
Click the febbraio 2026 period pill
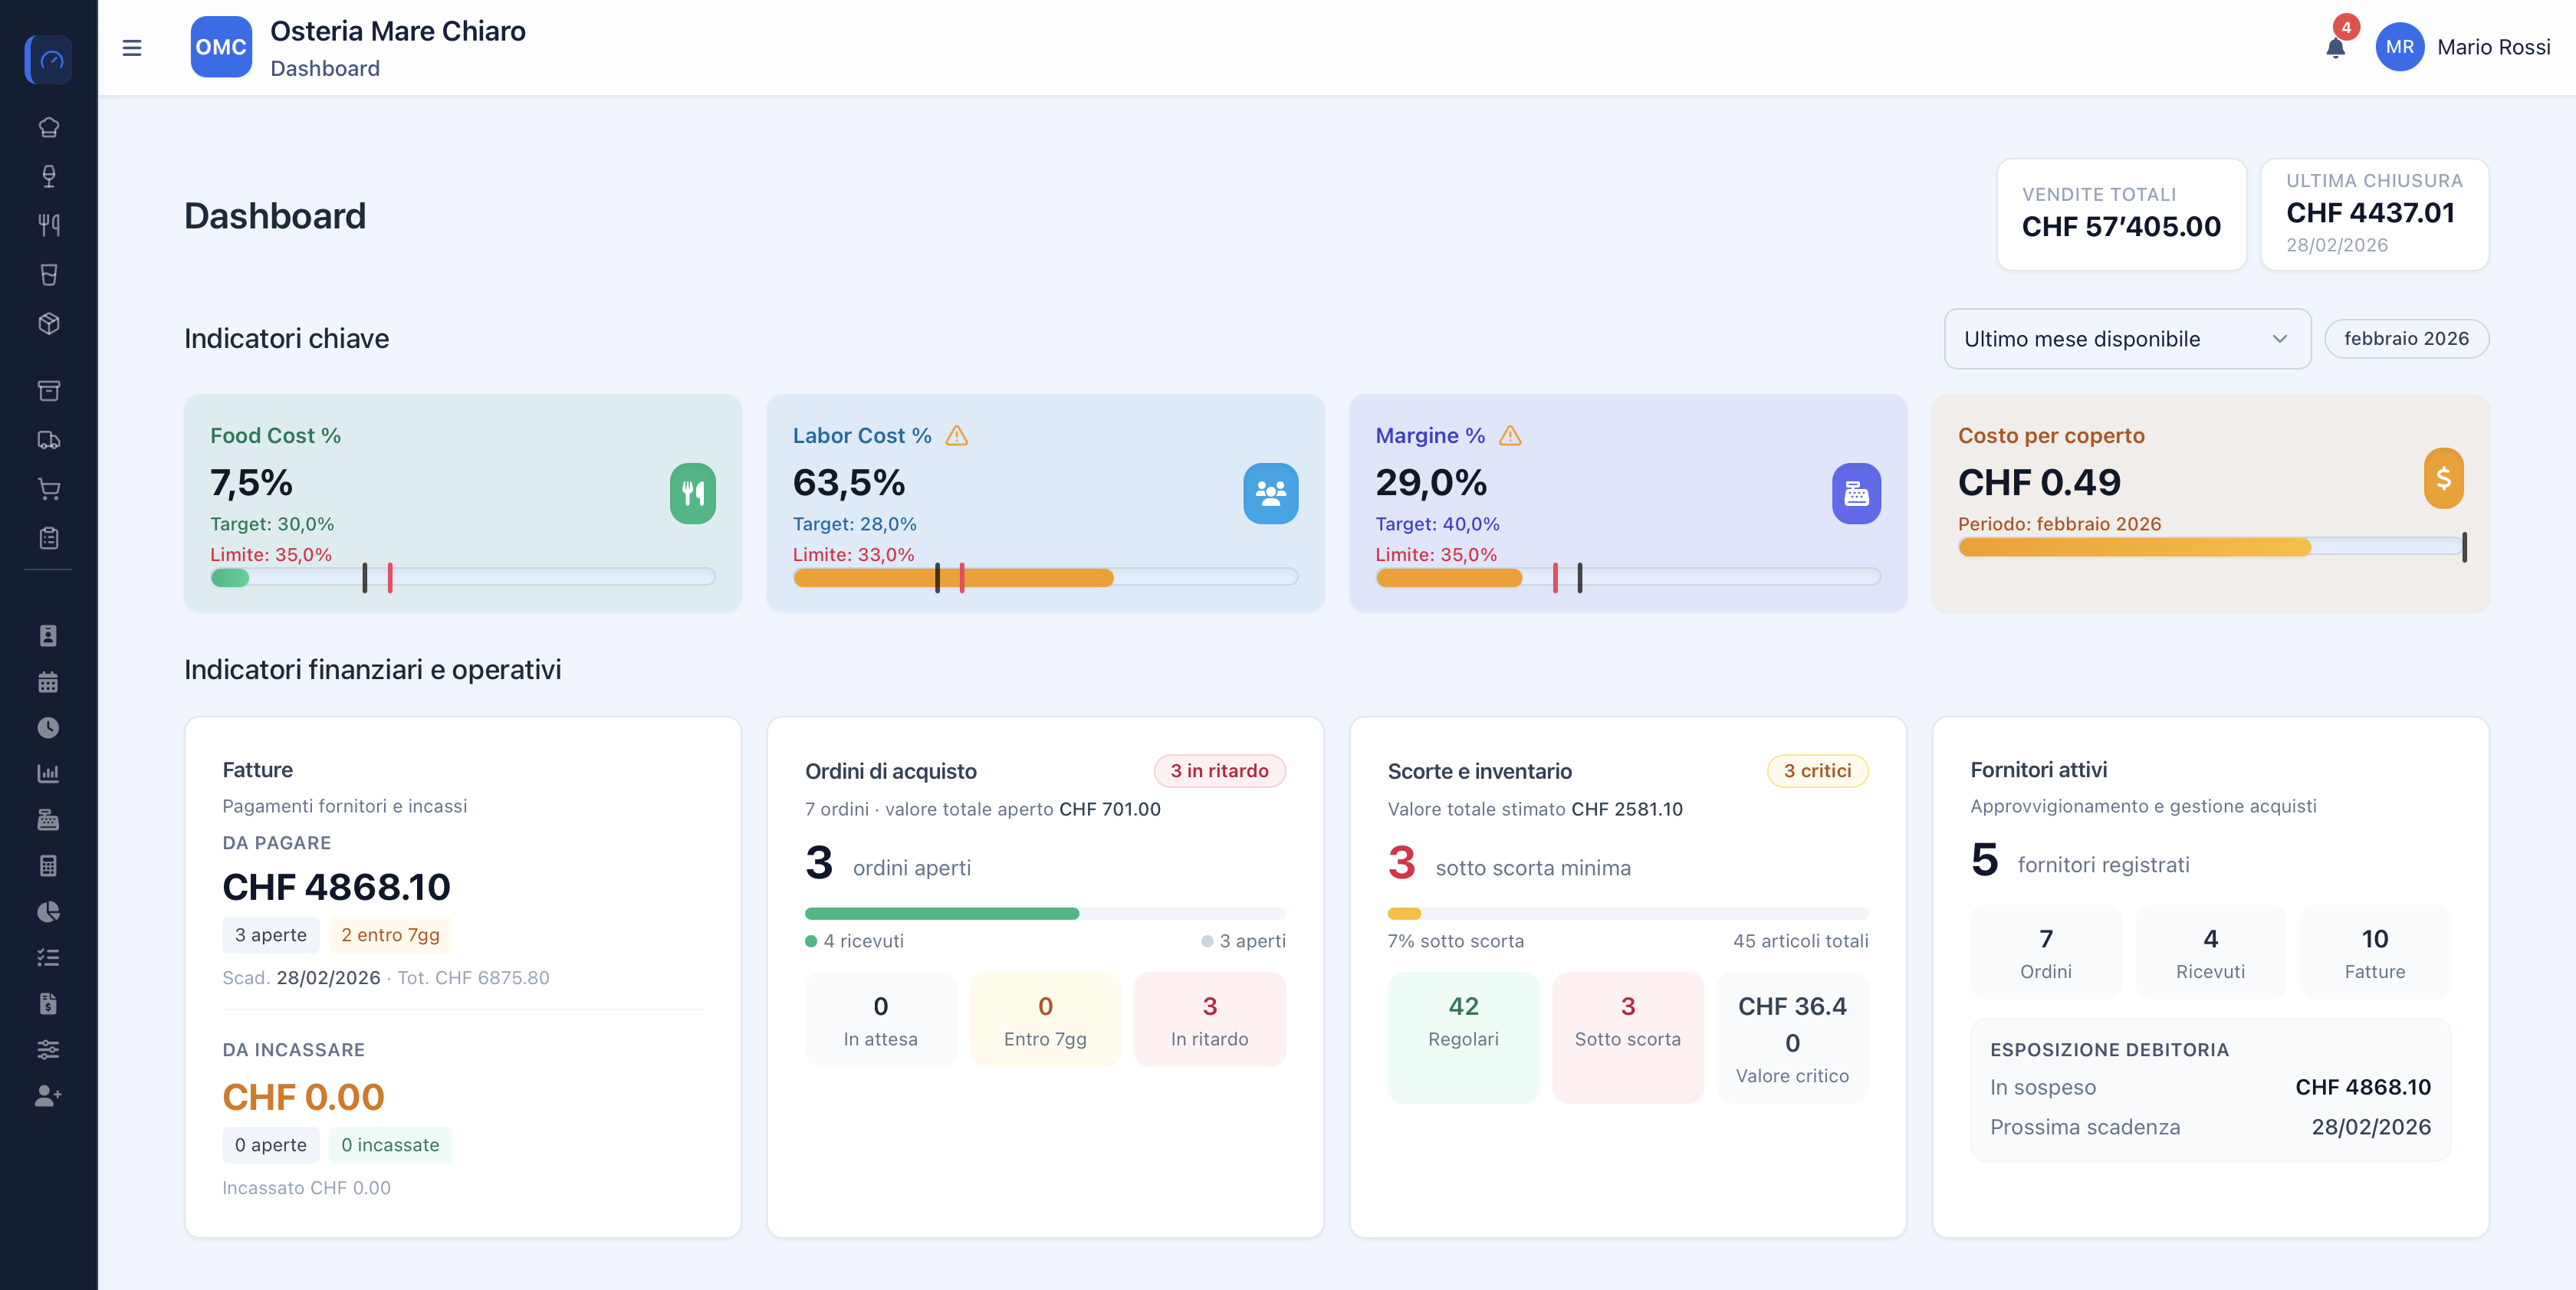coord(2406,339)
